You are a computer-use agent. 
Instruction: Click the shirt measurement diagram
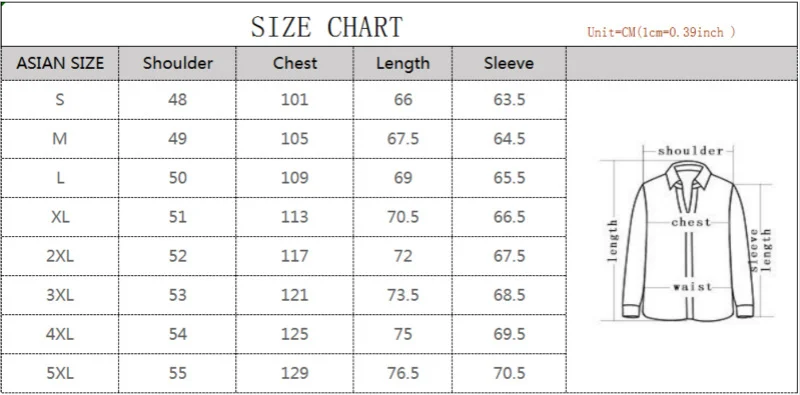(x=687, y=234)
